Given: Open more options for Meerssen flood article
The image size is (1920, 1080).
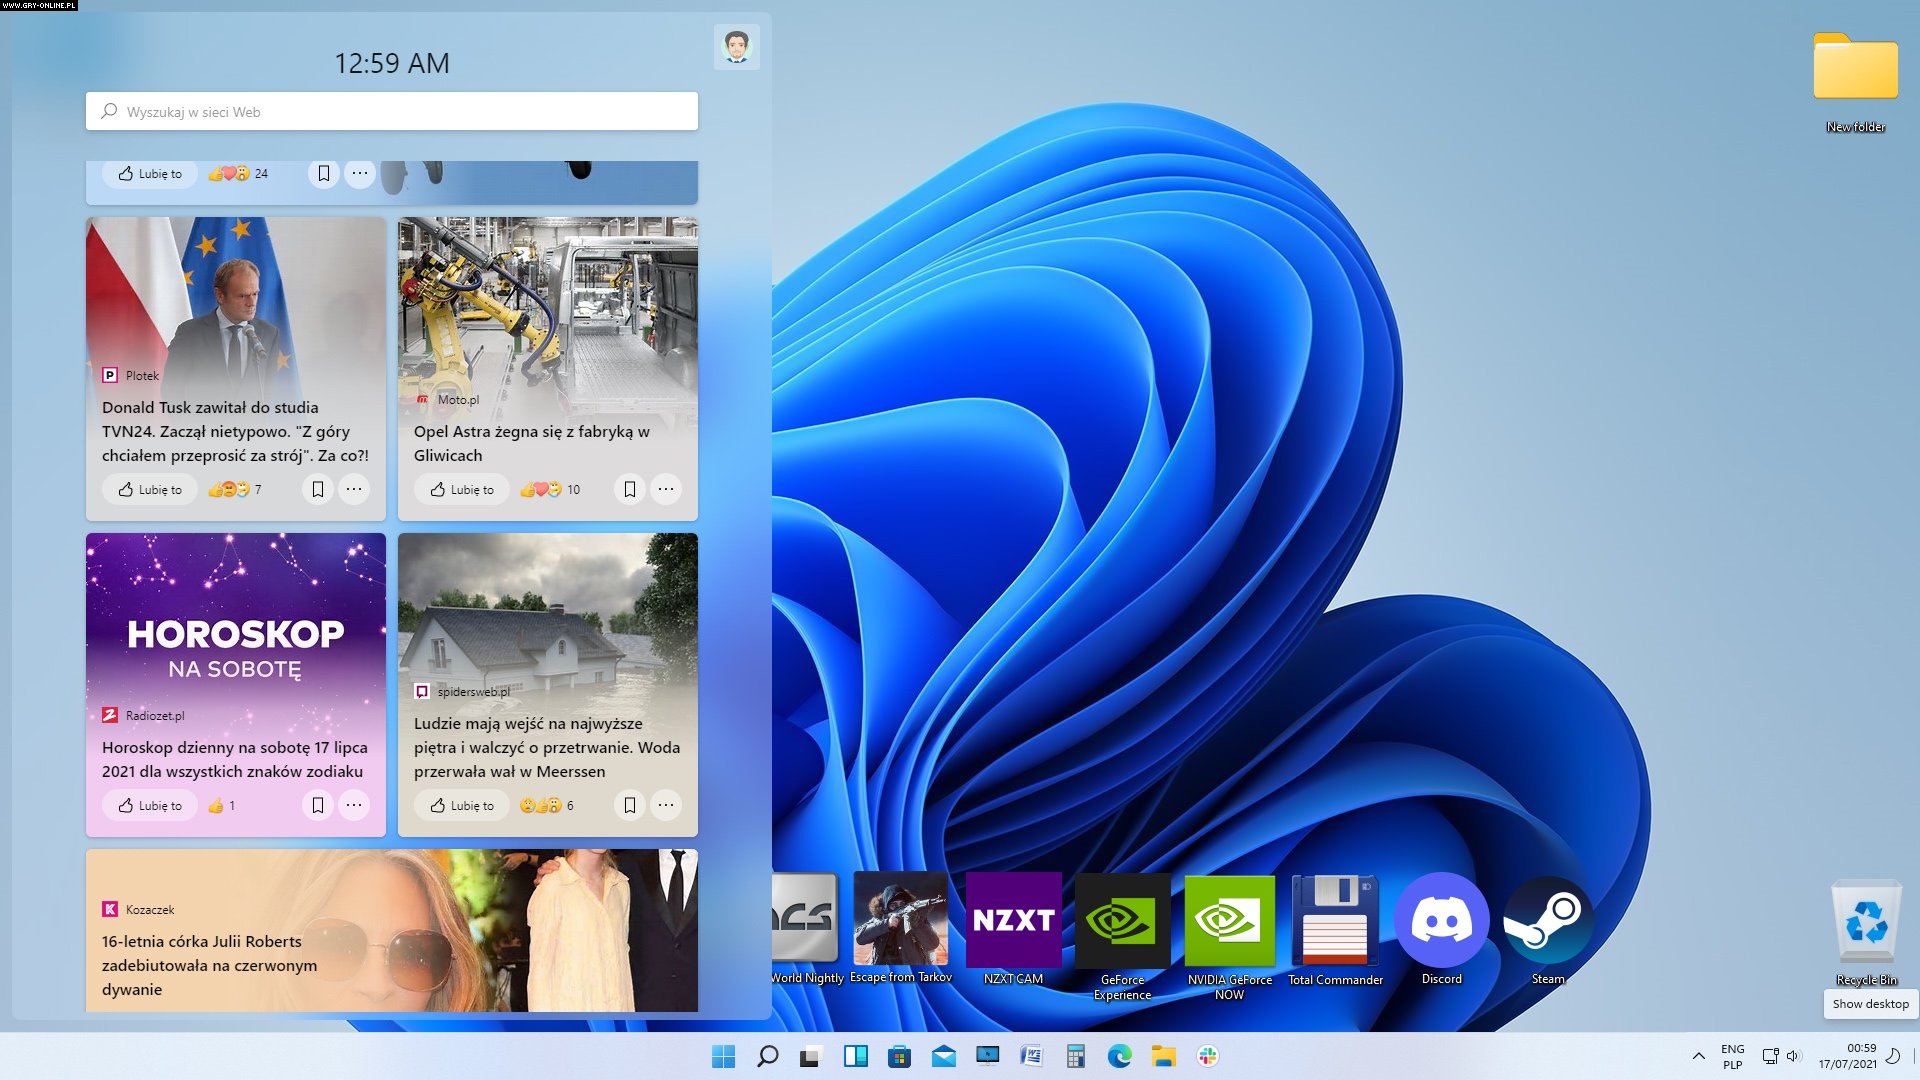Looking at the screenshot, I should click(x=666, y=805).
